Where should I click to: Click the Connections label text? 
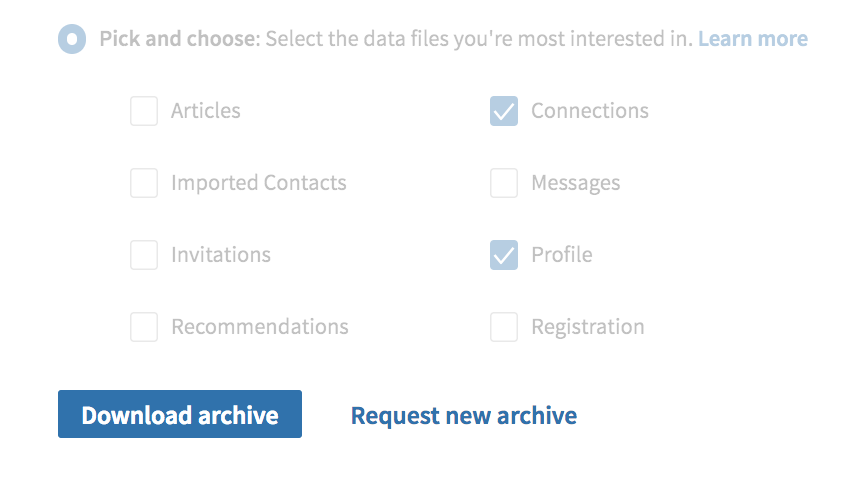point(590,111)
